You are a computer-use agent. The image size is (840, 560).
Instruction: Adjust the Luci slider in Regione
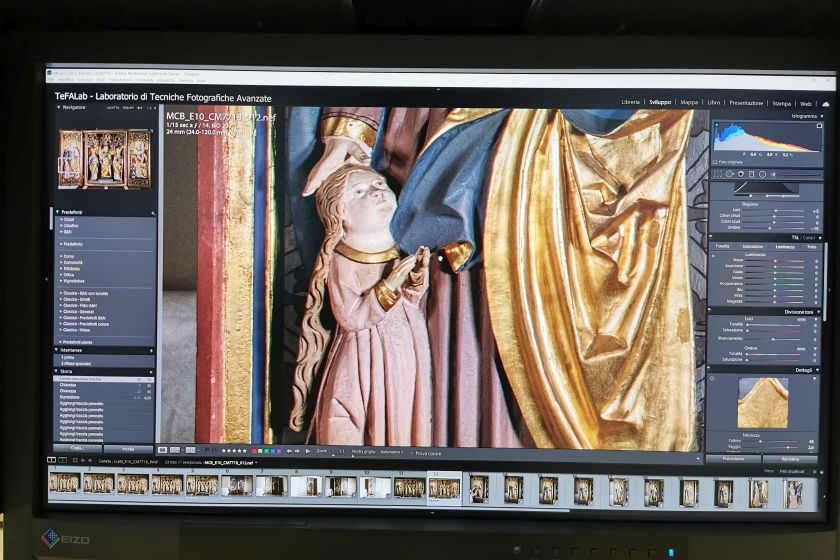pos(776,211)
